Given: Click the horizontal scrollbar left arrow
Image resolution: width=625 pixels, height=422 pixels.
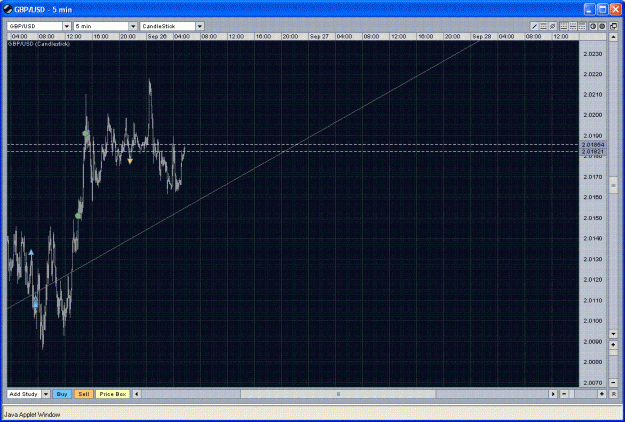Looking at the screenshot, I should point(137,394).
